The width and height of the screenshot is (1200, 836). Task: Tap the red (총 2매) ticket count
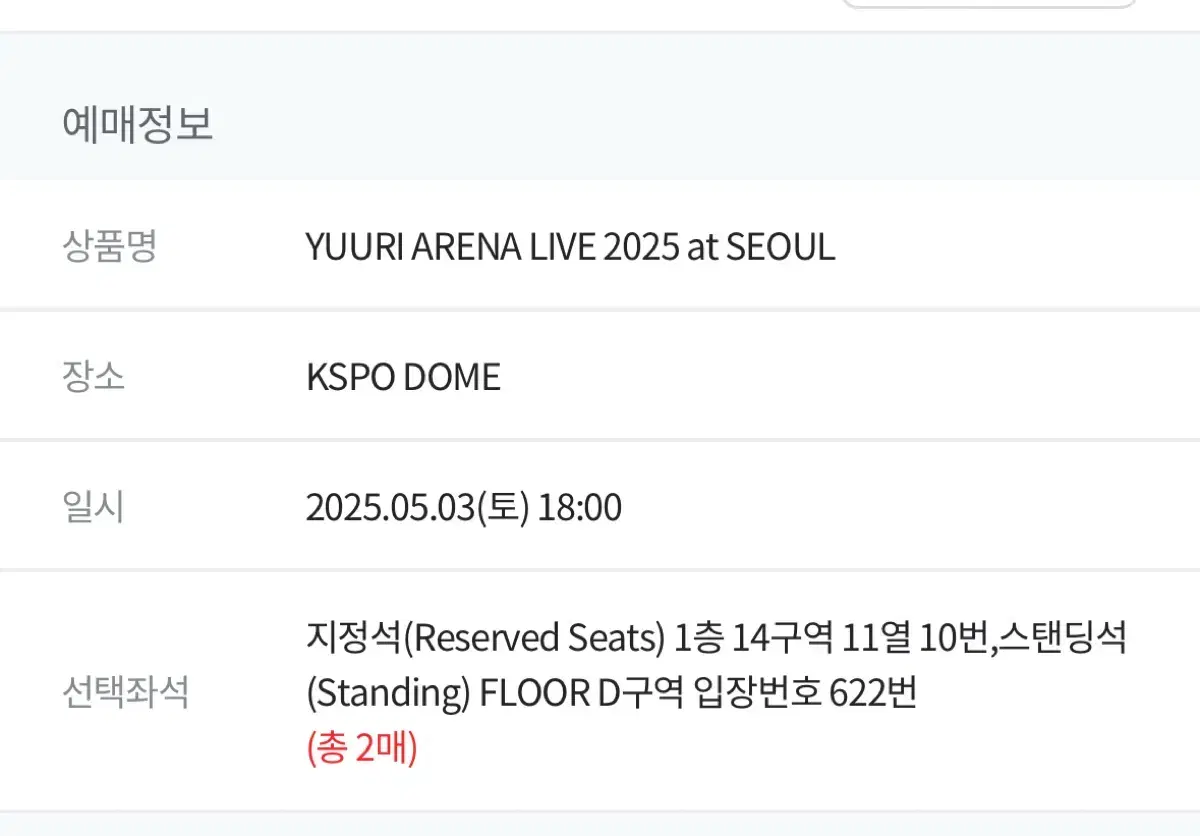point(361,748)
